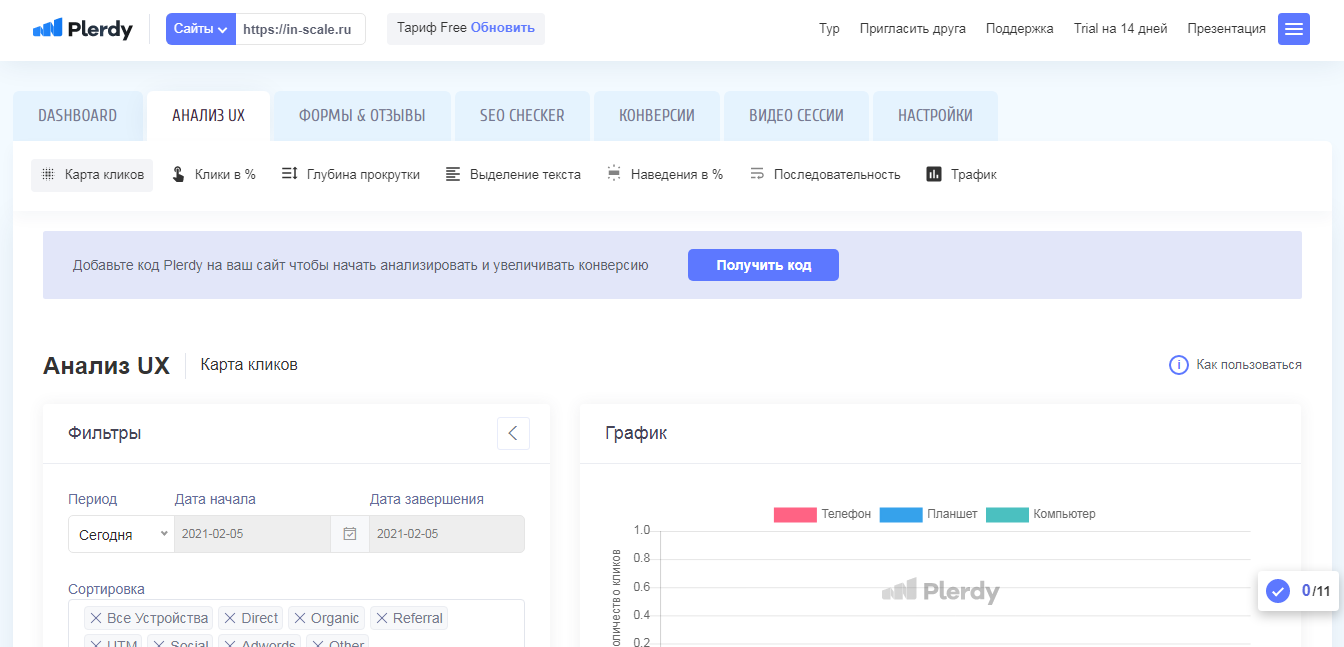
Task: Click the checklist progress checkmark icon
Action: click(1278, 591)
